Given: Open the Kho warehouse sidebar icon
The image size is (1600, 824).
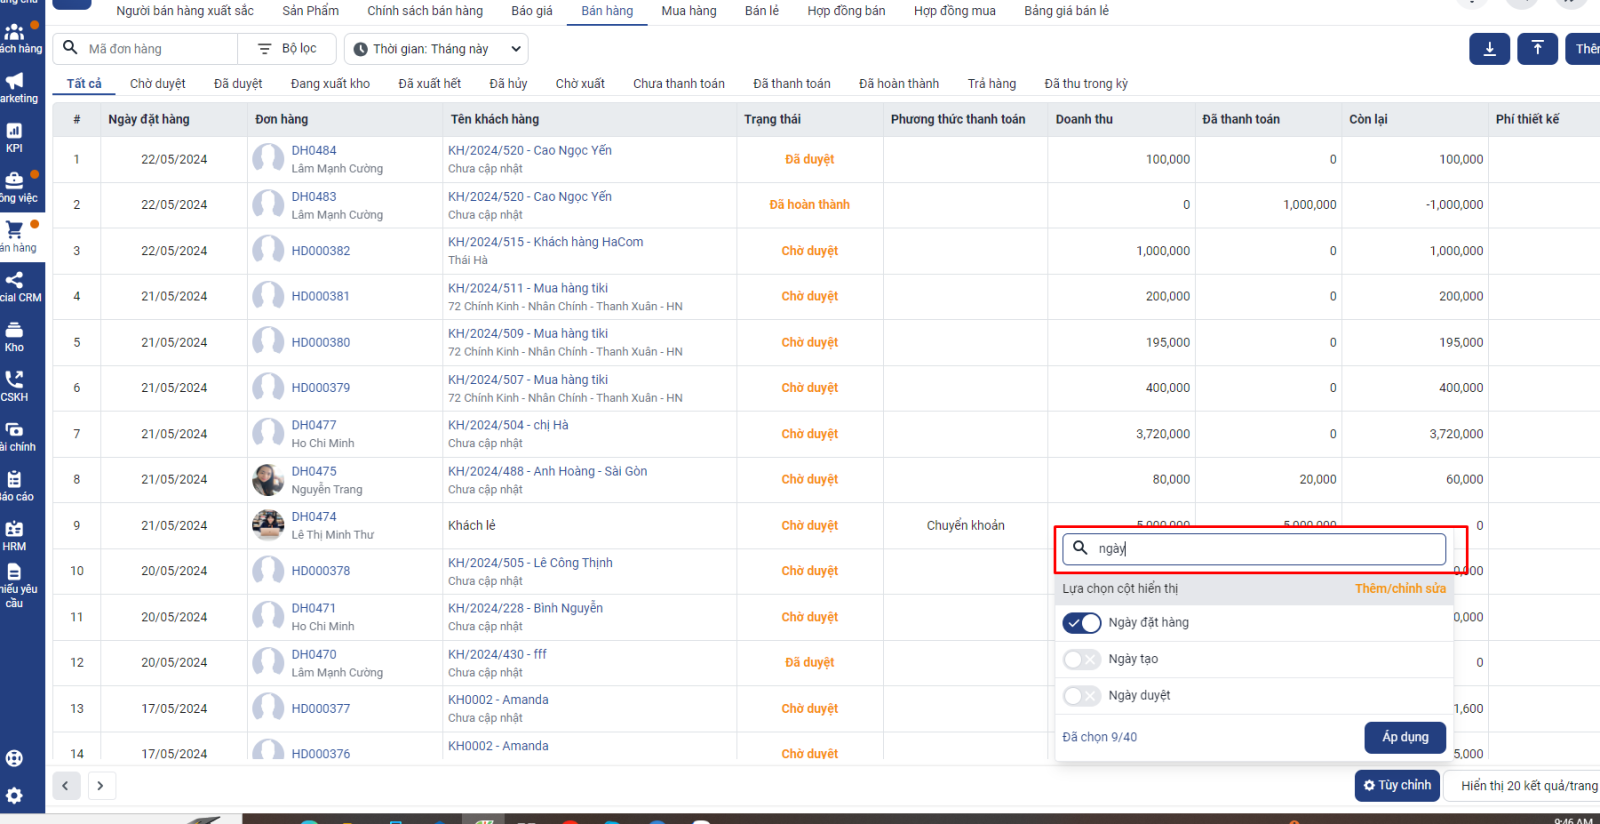Looking at the screenshot, I should pyautogui.click(x=15, y=335).
